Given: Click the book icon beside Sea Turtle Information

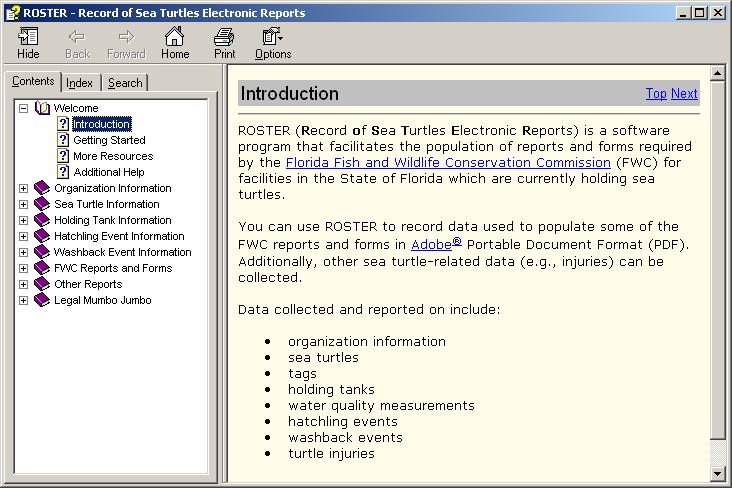Looking at the screenshot, I should pos(41,204).
